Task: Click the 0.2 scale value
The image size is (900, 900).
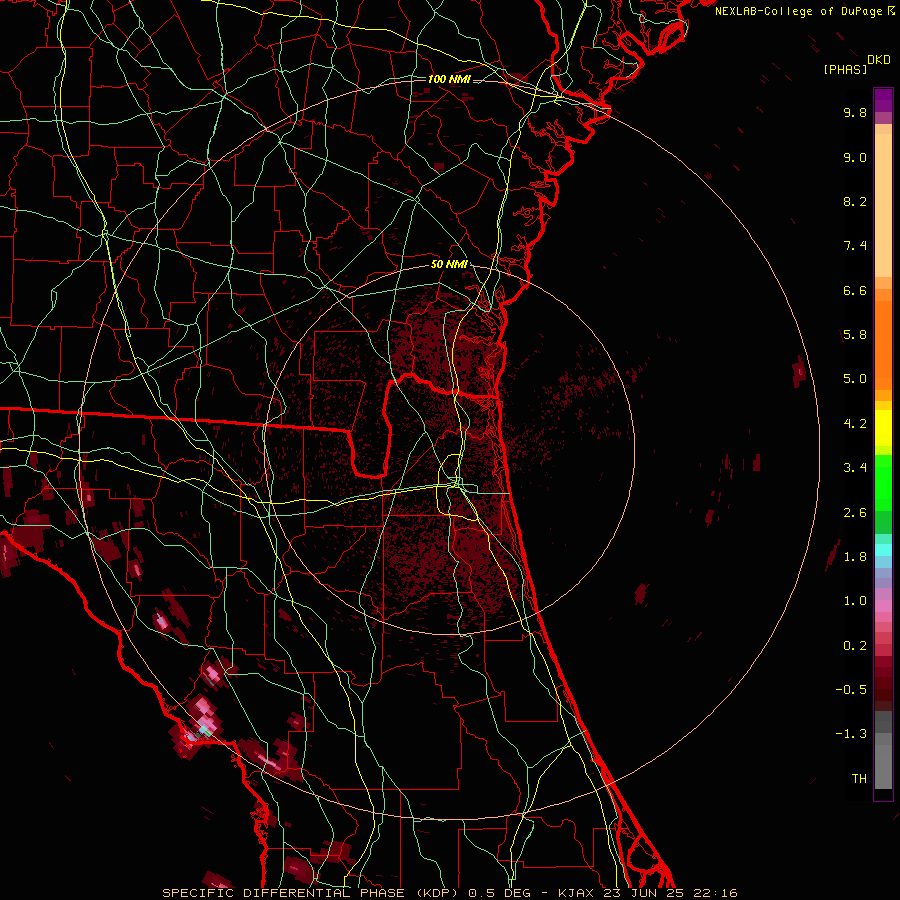Action: (x=855, y=646)
